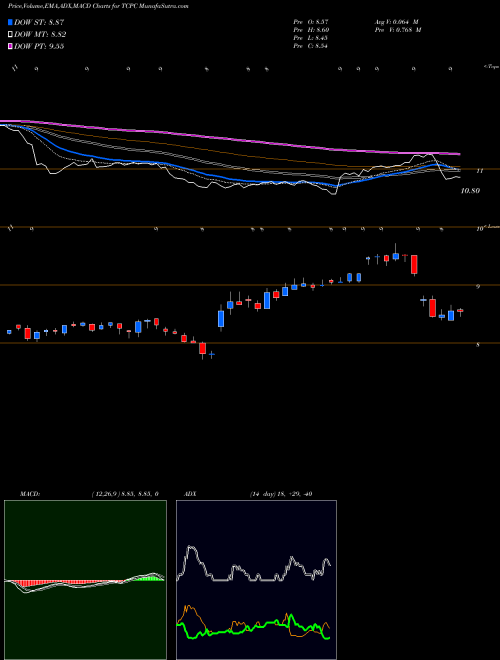Click the white DOW MT legend swatch
This screenshot has height=660, width=500.
(10, 35)
